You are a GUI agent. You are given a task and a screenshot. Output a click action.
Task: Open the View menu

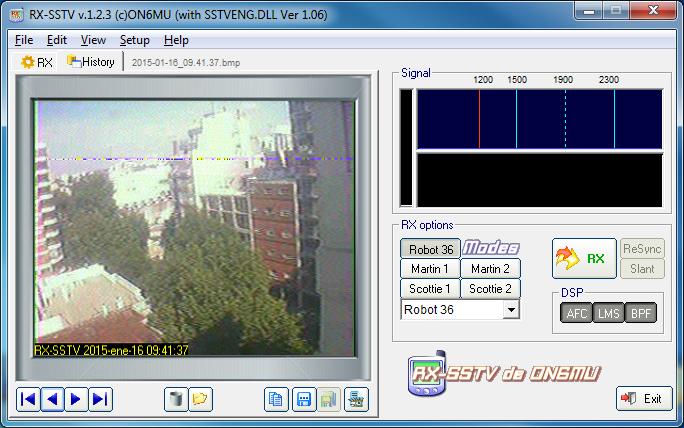tap(93, 40)
